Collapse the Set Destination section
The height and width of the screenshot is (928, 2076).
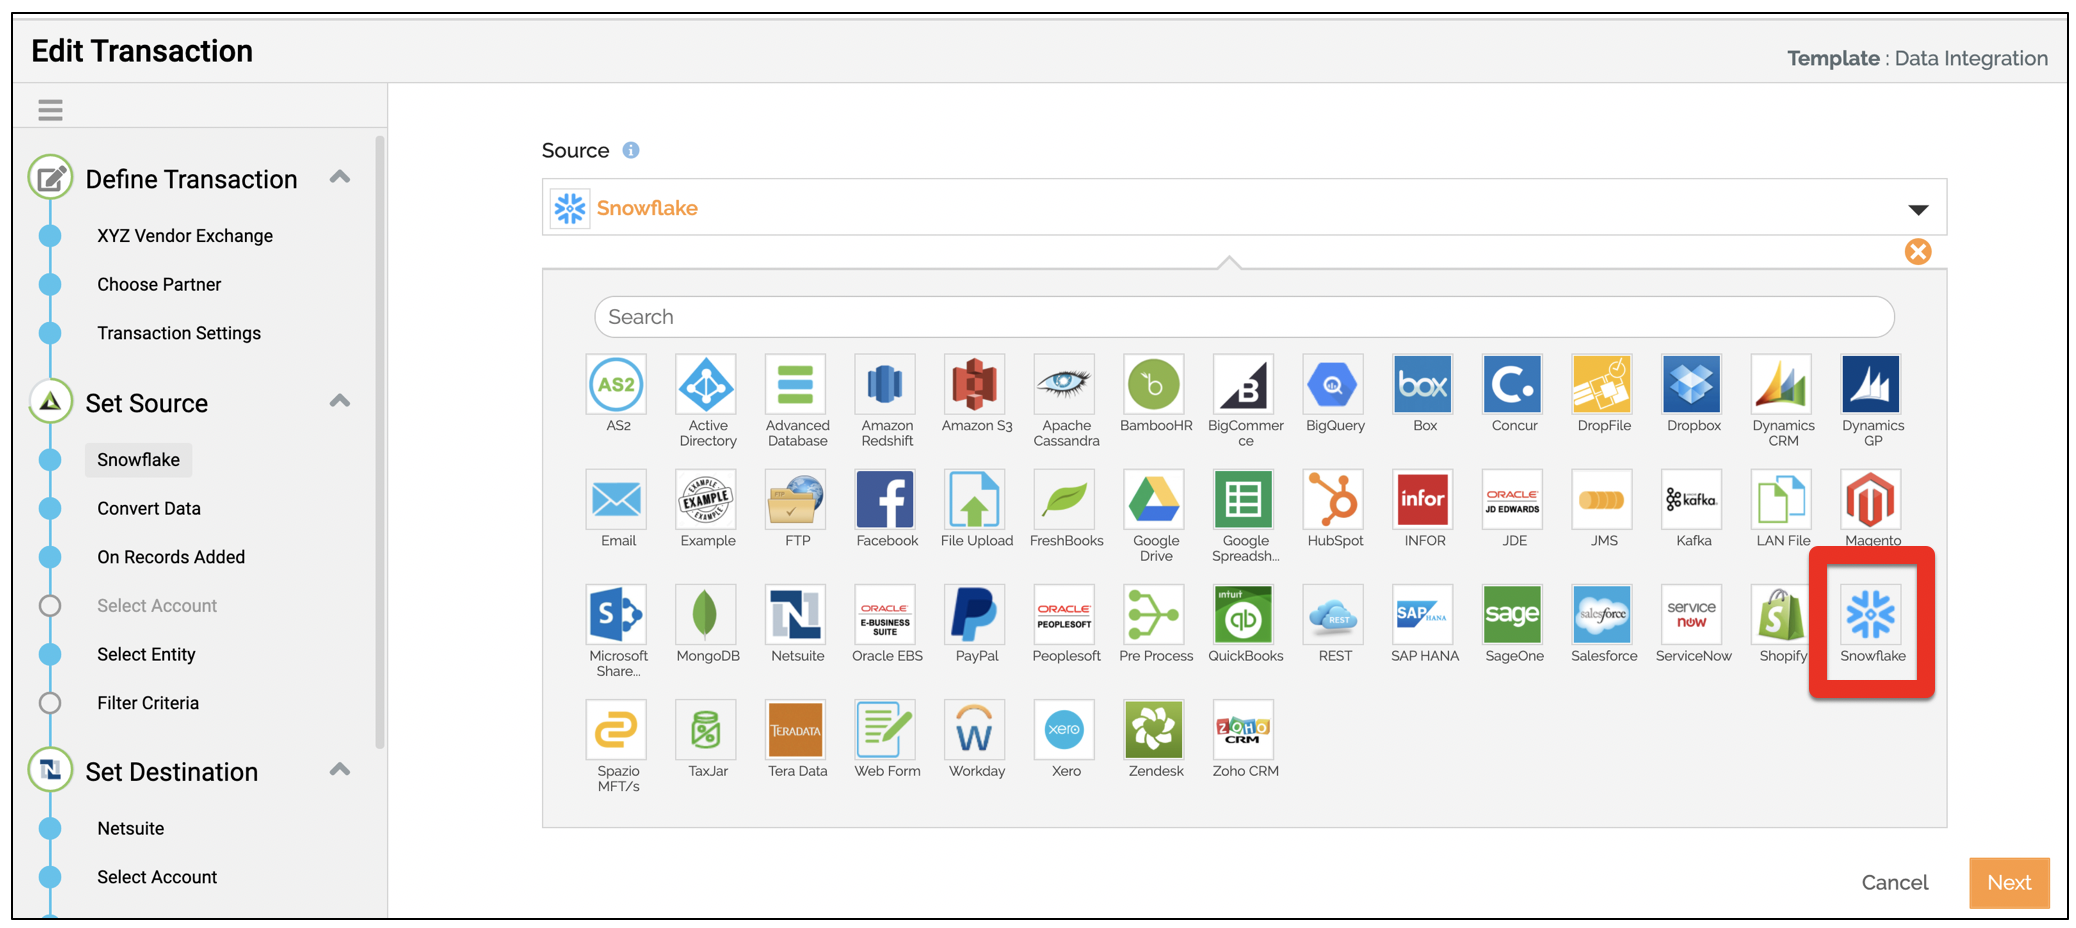(340, 769)
